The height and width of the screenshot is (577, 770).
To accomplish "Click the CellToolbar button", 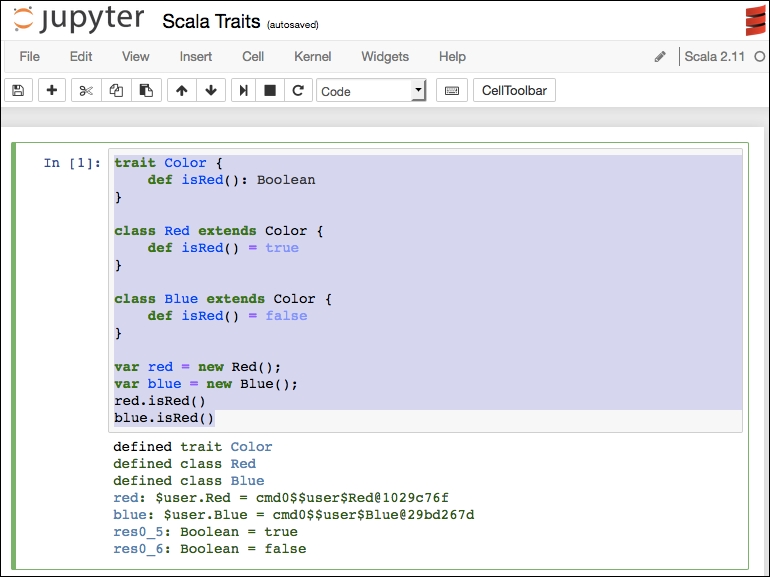I will [x=514, y=90].
